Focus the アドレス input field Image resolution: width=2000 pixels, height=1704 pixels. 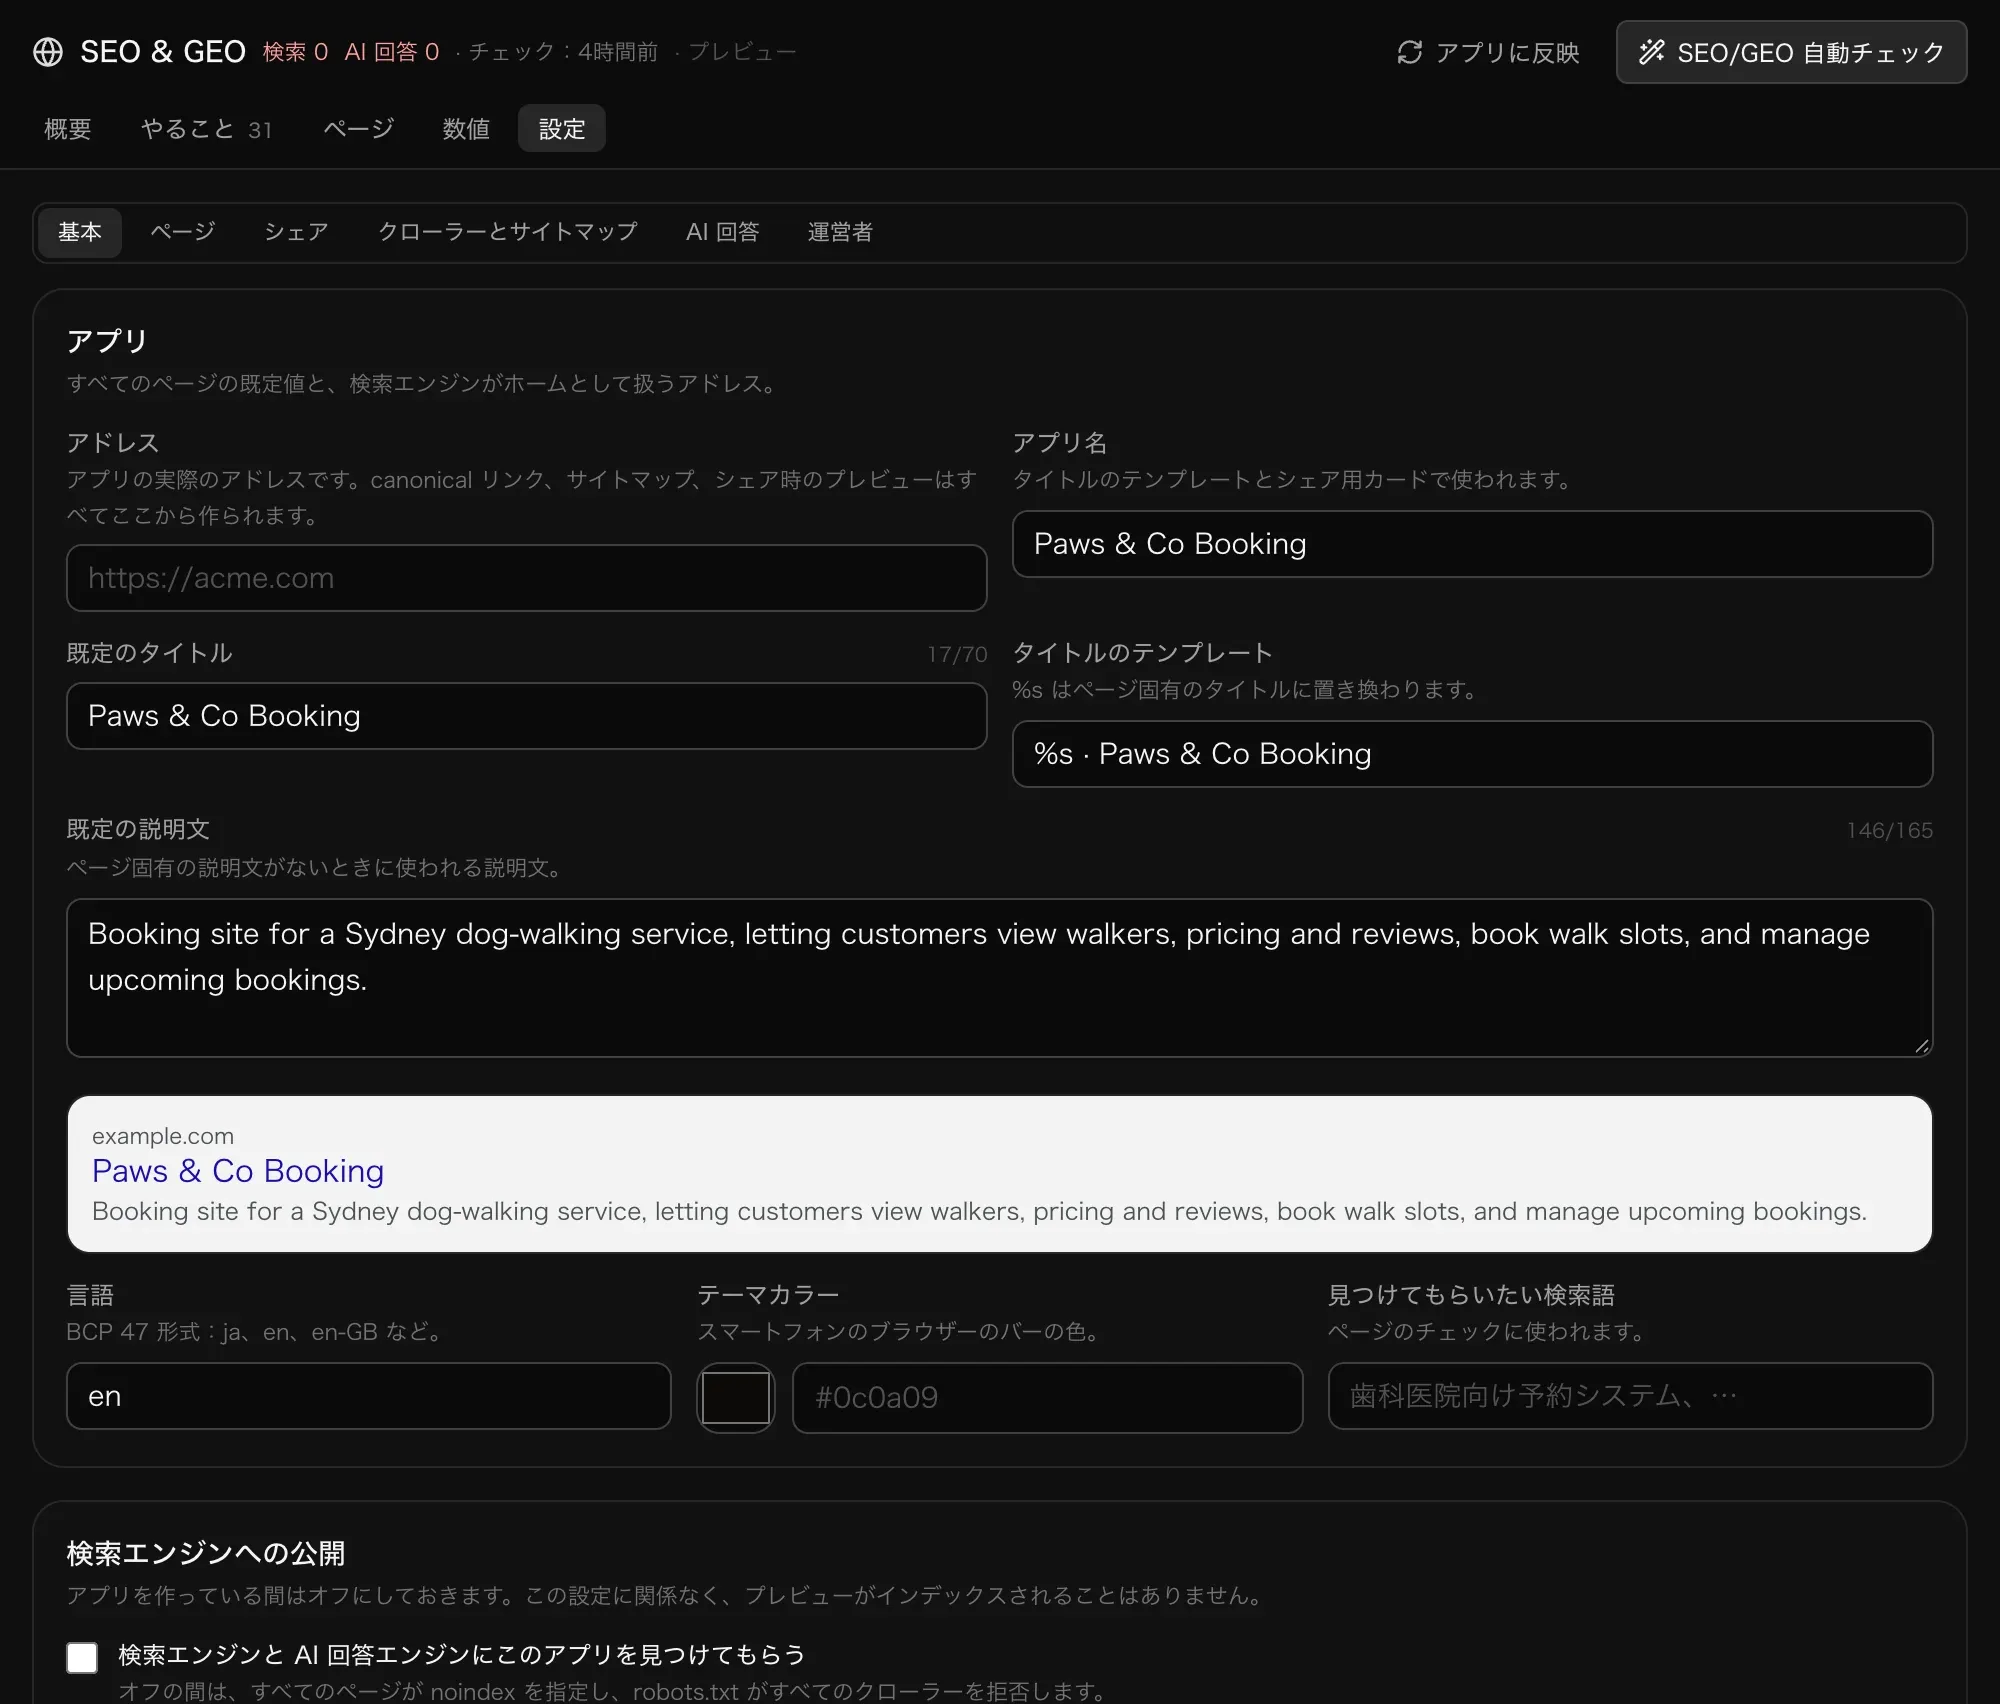pos(527,578)
